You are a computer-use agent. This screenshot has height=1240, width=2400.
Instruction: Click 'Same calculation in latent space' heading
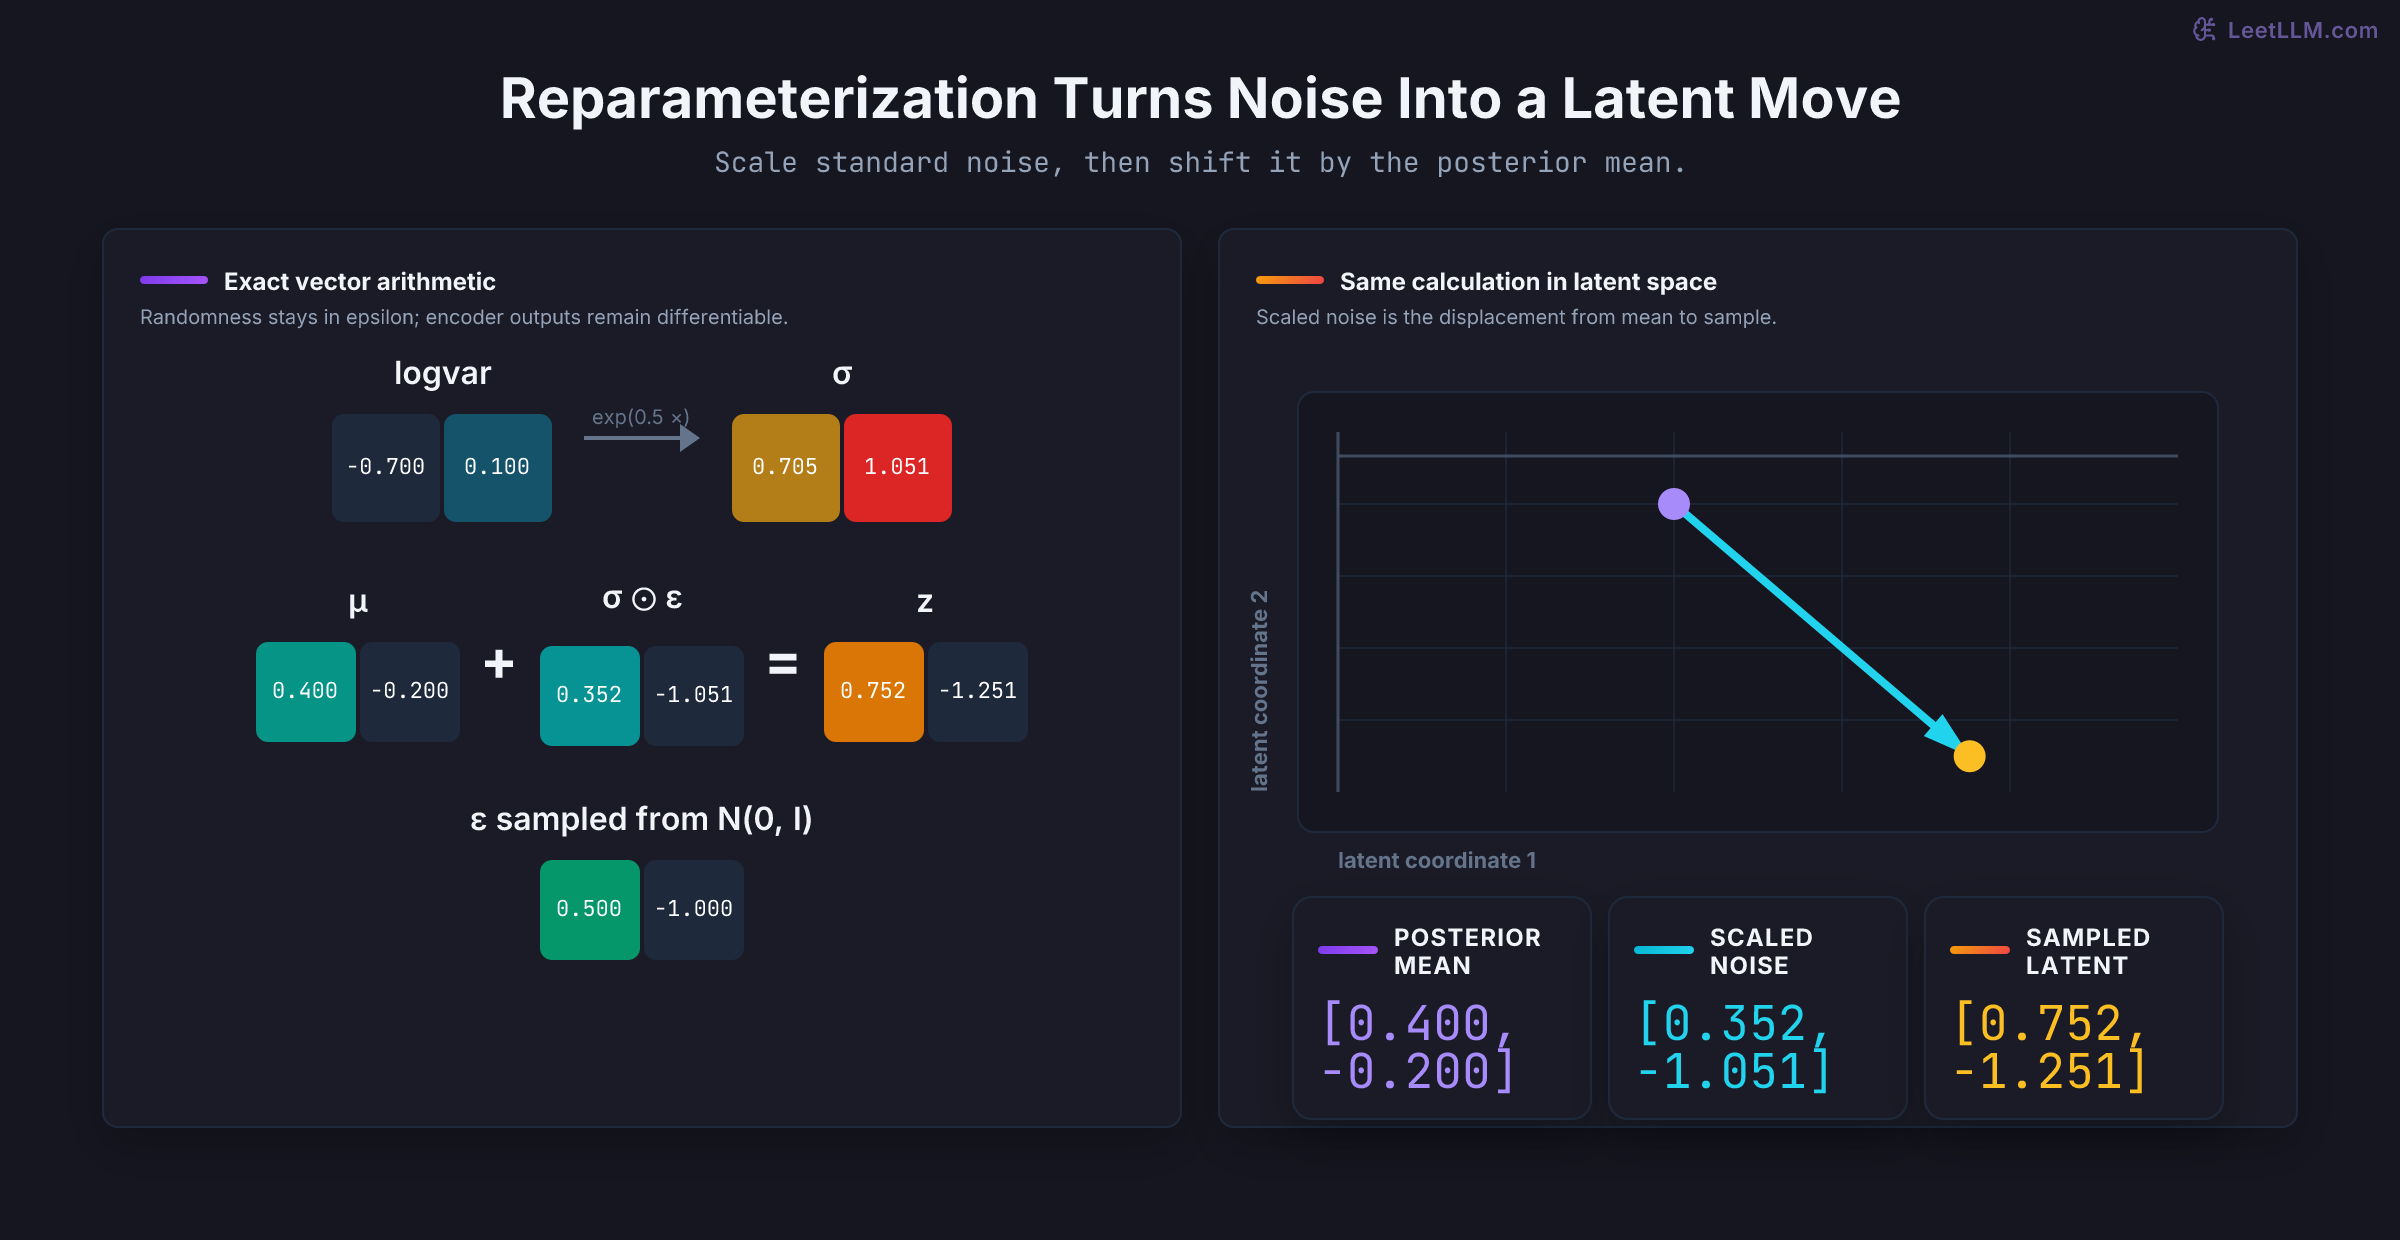[x=1528, y=282]
